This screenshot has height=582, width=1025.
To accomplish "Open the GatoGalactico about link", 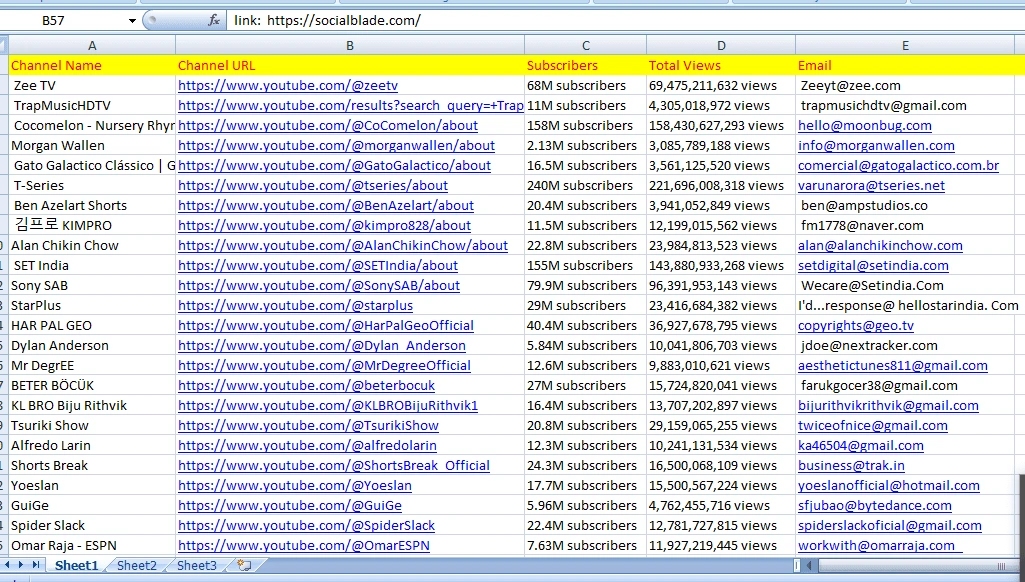I will point(334,165).
